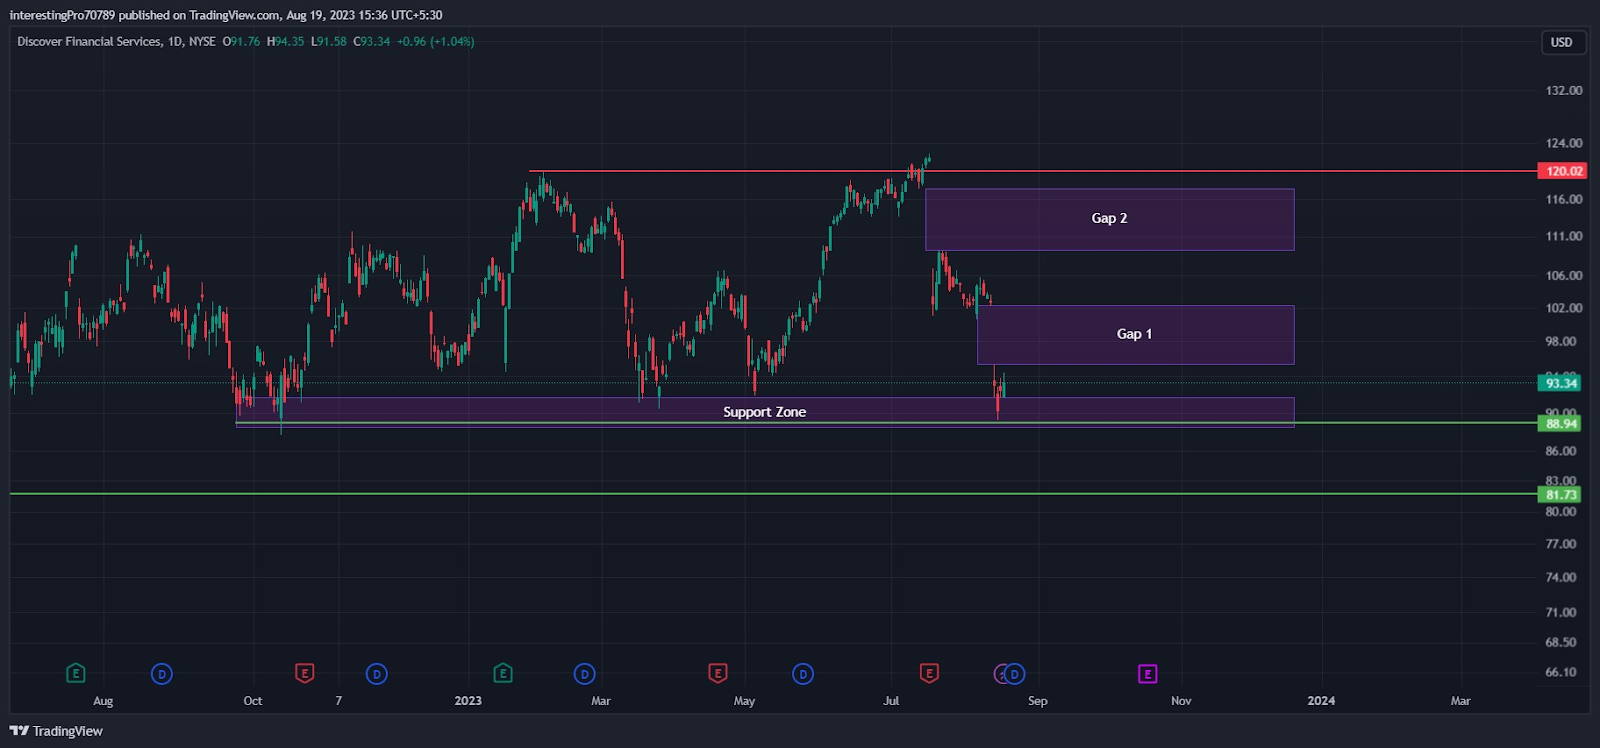Open the green earnings E marker after 2023
The image size is (1600, 748).
pyautogui.click(x=503, y=674)
